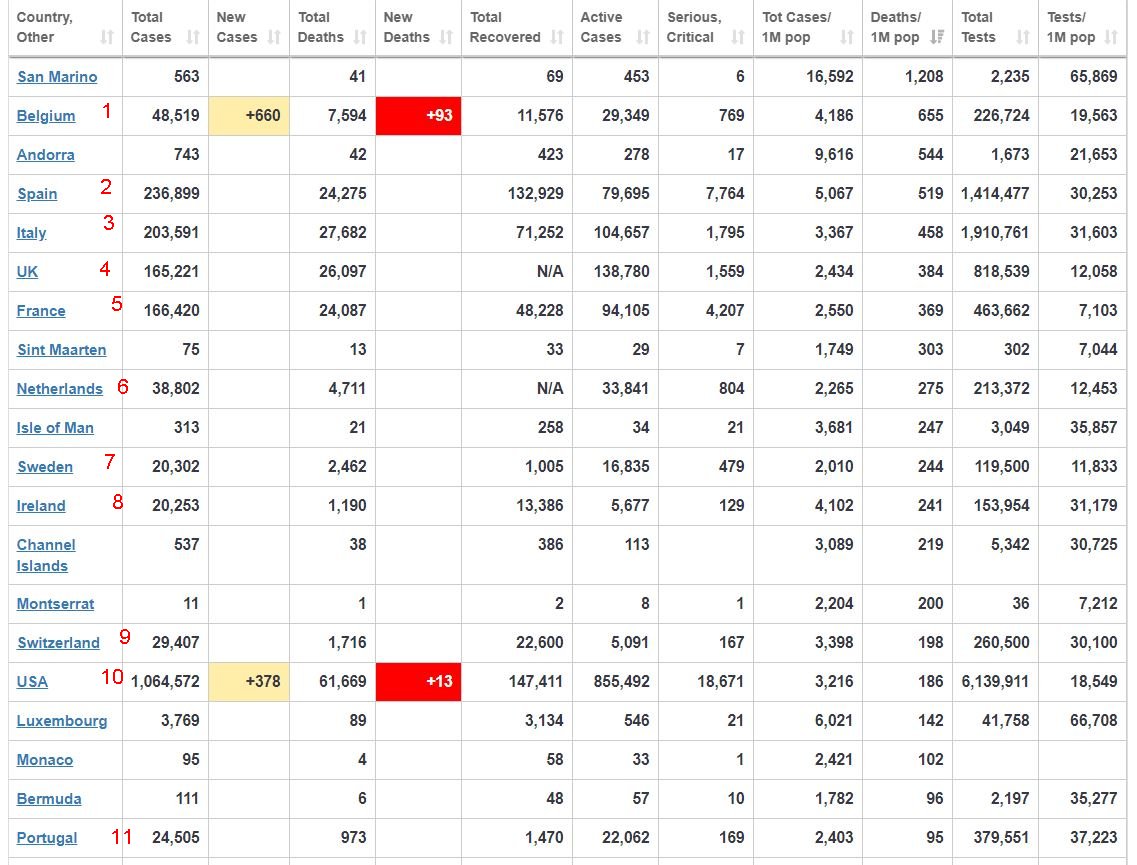The height and width of the screenshot is (865, 1137).
Task: Click the Switzerland link
Action: [x=58, y=642]
